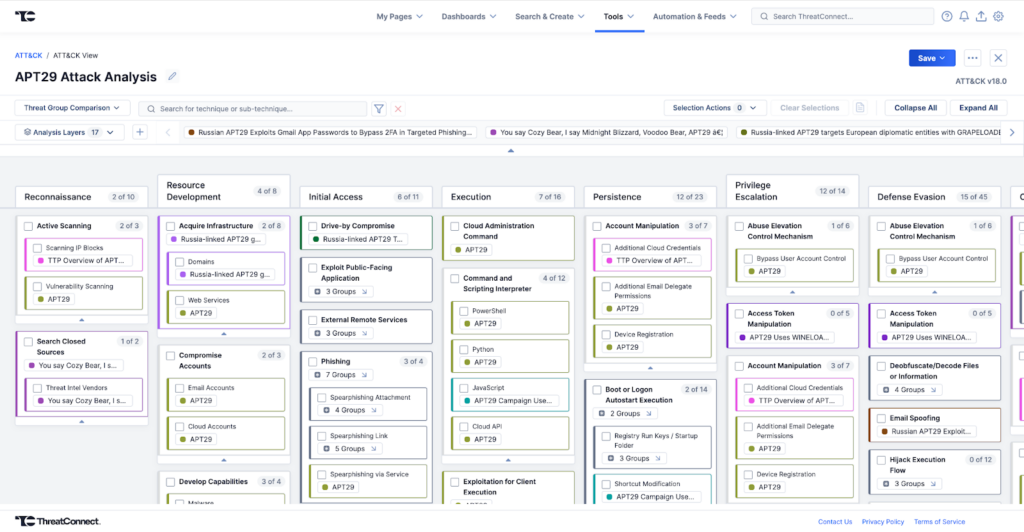1024x532 pixels.
Task: Click the red X clear-filters icon
Action: [398, 108]
